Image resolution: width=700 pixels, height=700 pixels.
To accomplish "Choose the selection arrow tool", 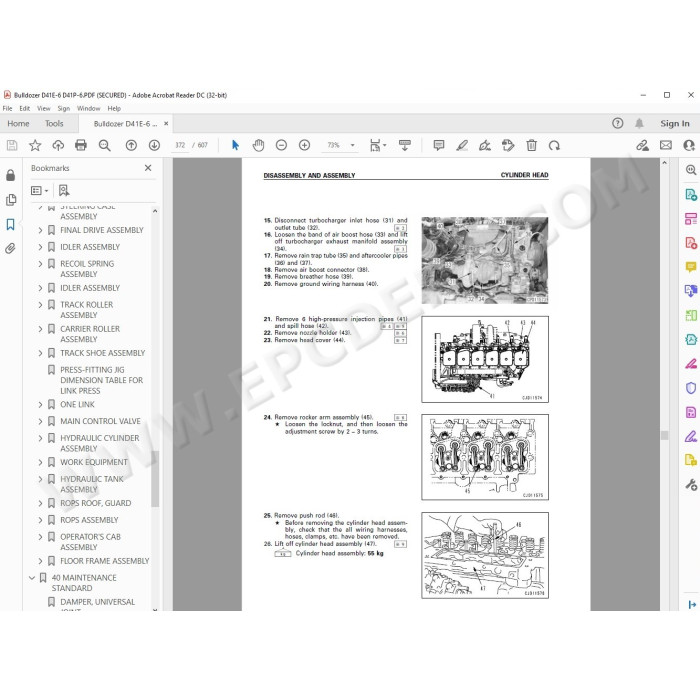I will pos(235,145).
